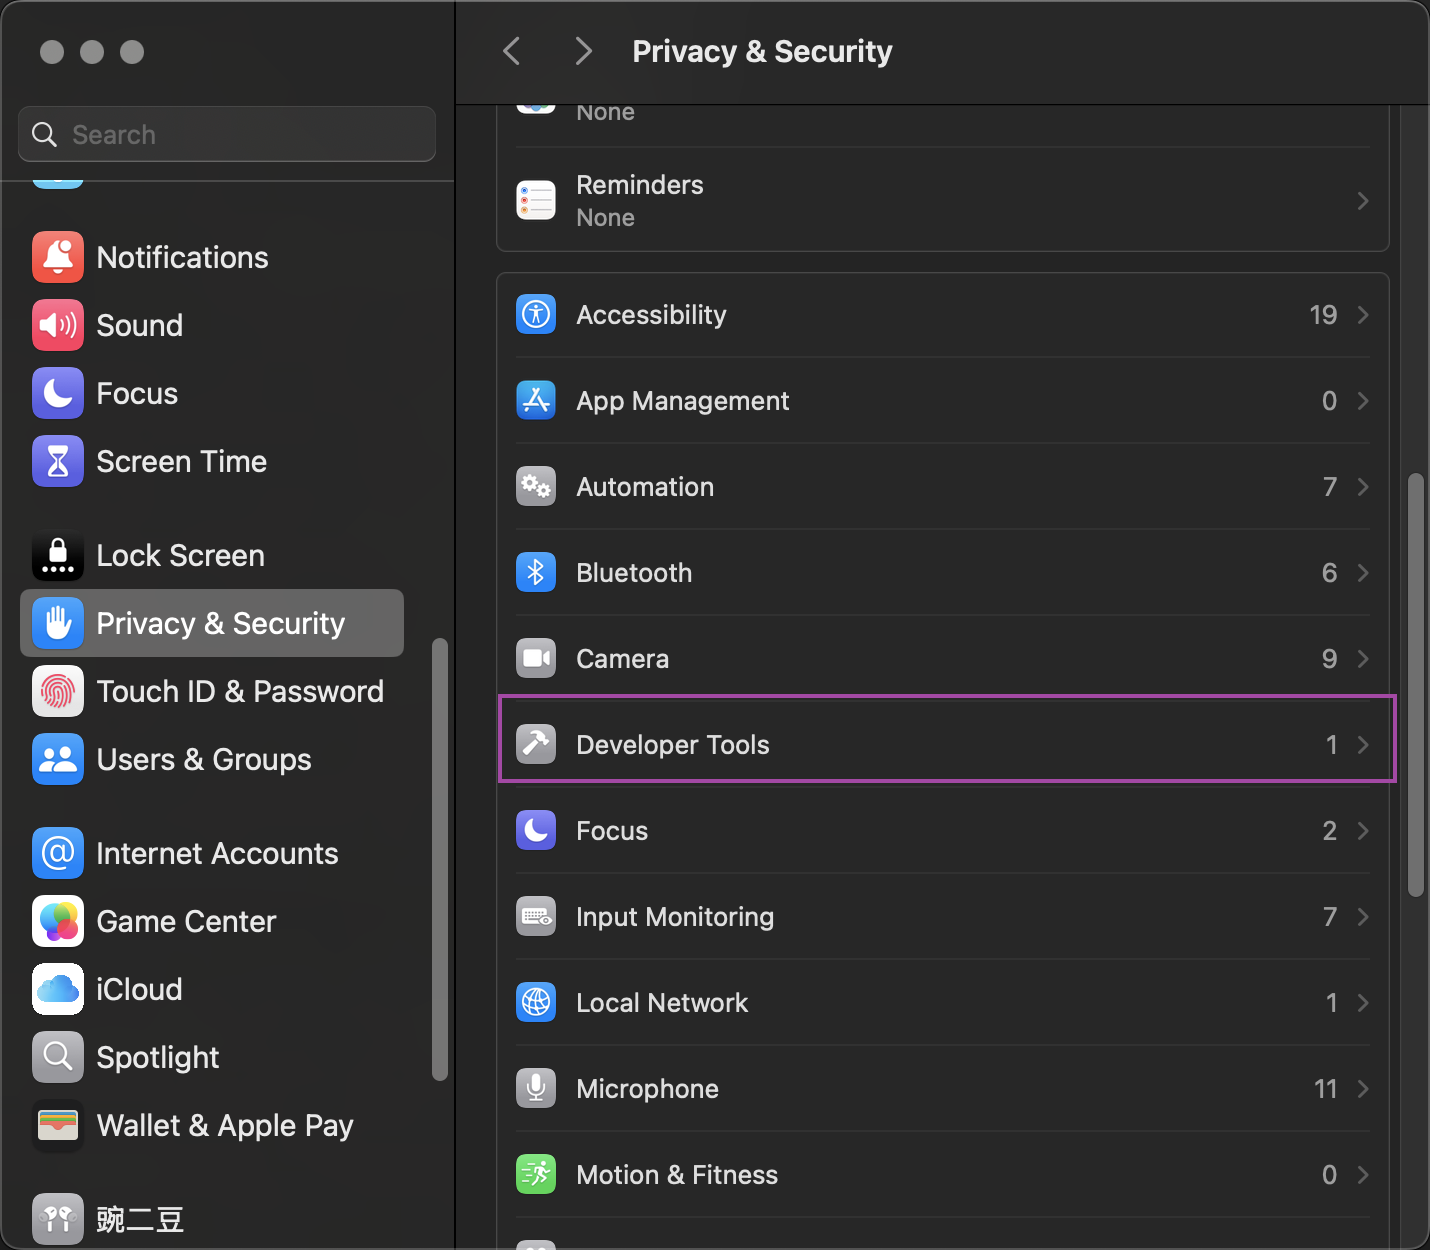Open Developer Tools row chevron

(1363, 745)
